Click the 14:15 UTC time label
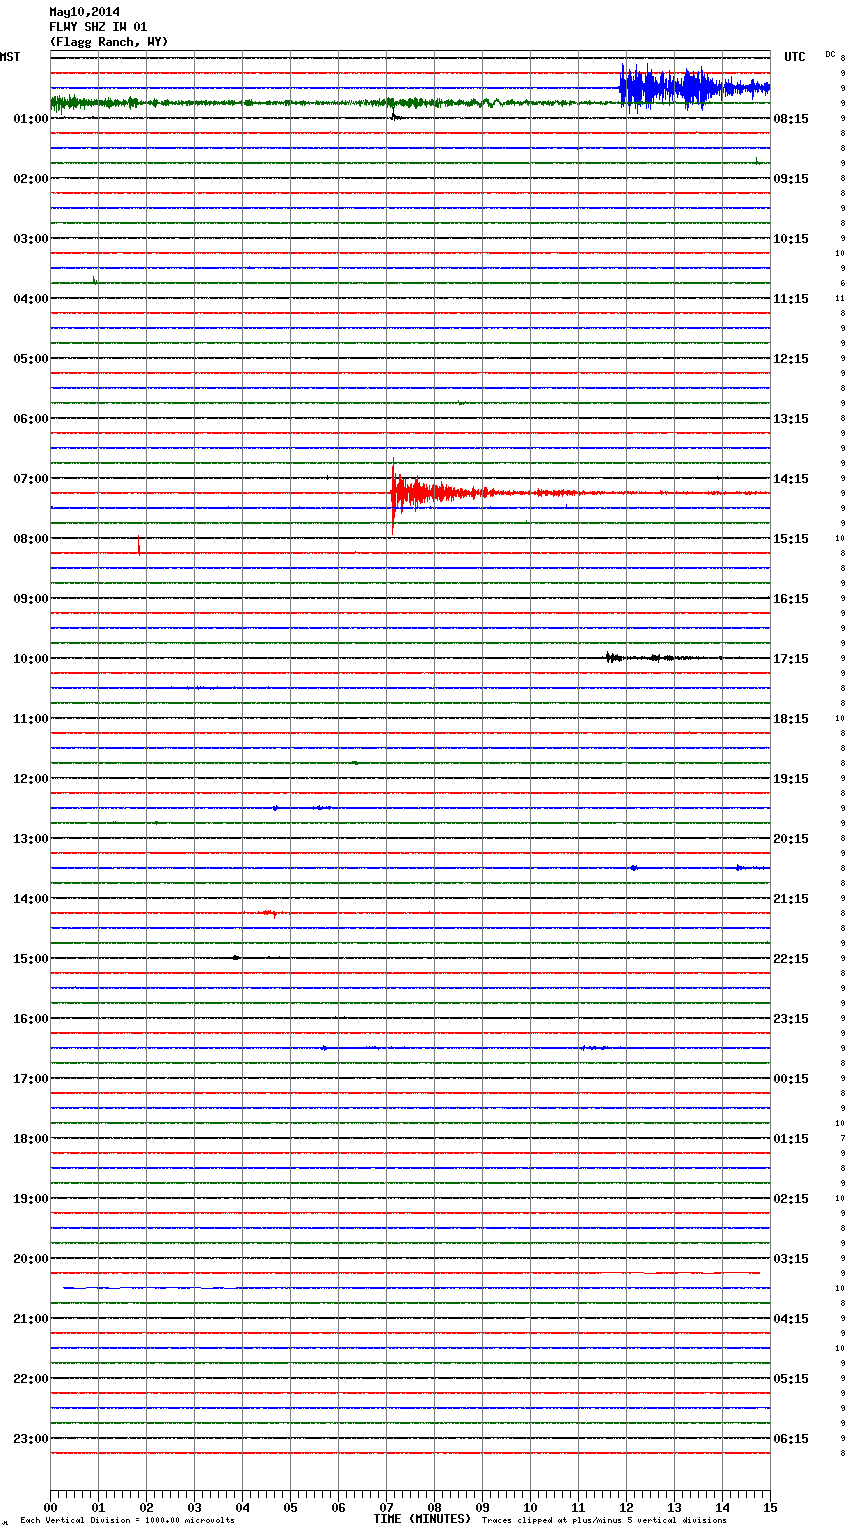This screenshot has width=850, height=1534. coord(791,479)
